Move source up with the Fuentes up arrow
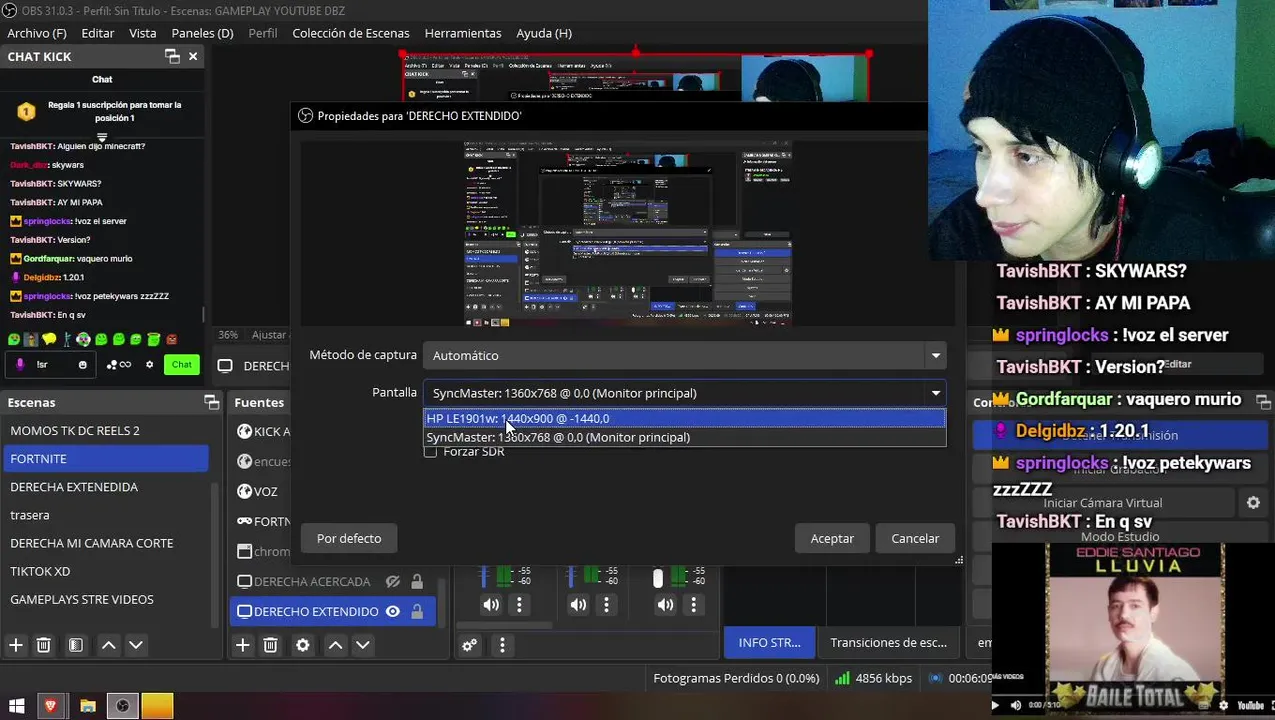This screenshot has height=720, width=1275. click(x=336, y=645)
